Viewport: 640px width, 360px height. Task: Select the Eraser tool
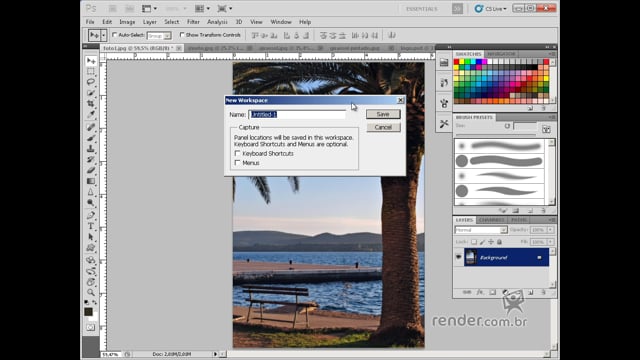(x=91, y=170)
